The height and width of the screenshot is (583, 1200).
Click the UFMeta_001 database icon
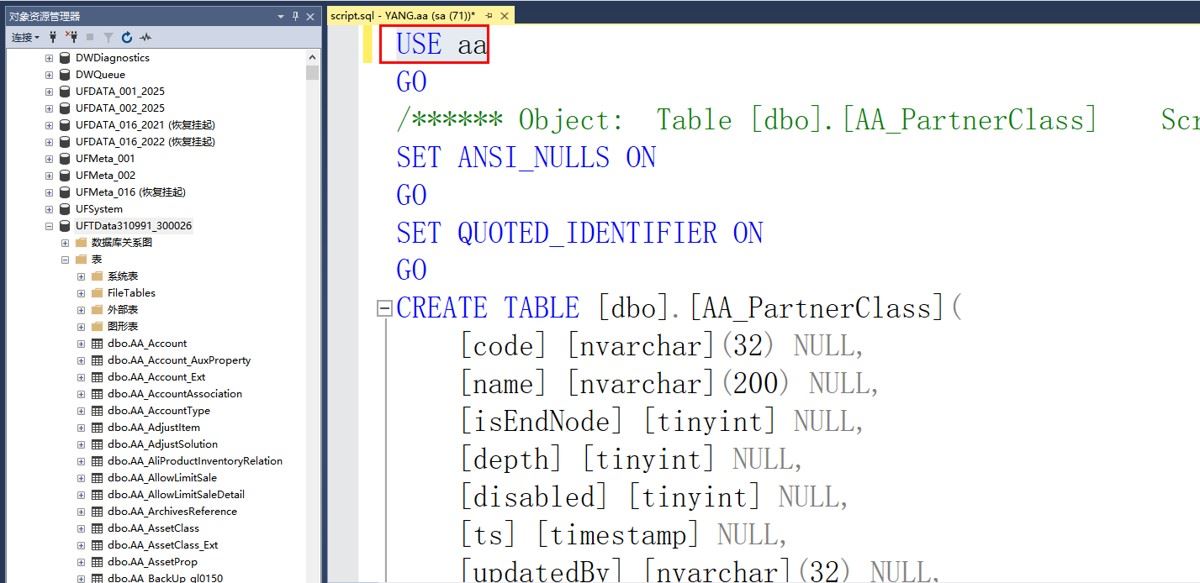(65, 158)
